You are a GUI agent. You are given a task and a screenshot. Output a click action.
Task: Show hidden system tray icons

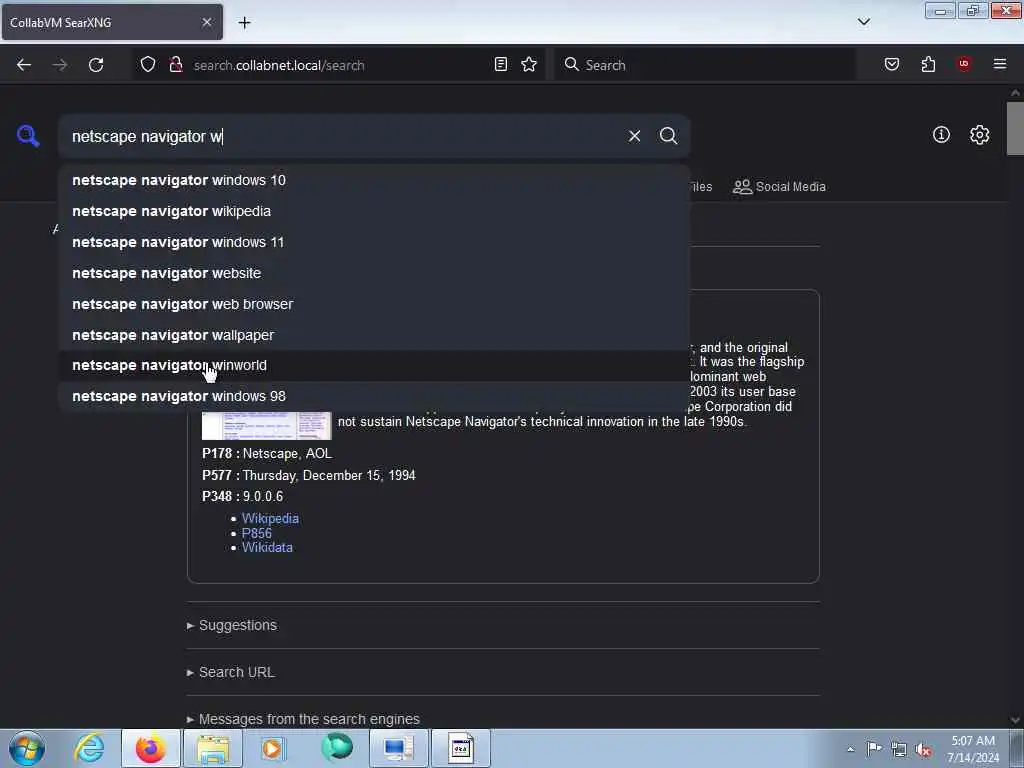(x=850, y=749)
